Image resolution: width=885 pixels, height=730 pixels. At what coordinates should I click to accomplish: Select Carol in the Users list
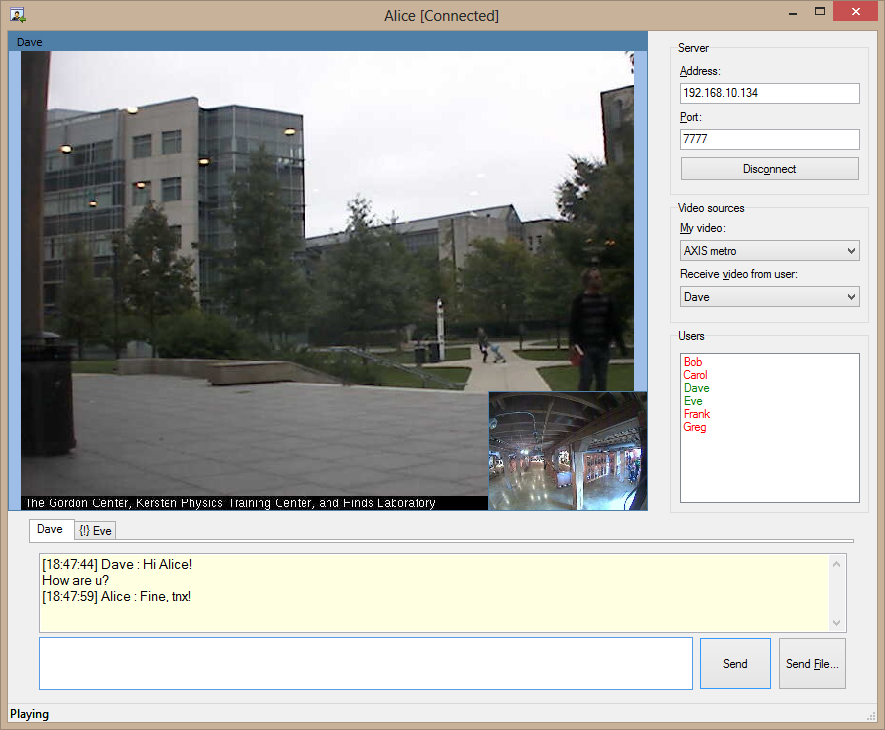695,375
